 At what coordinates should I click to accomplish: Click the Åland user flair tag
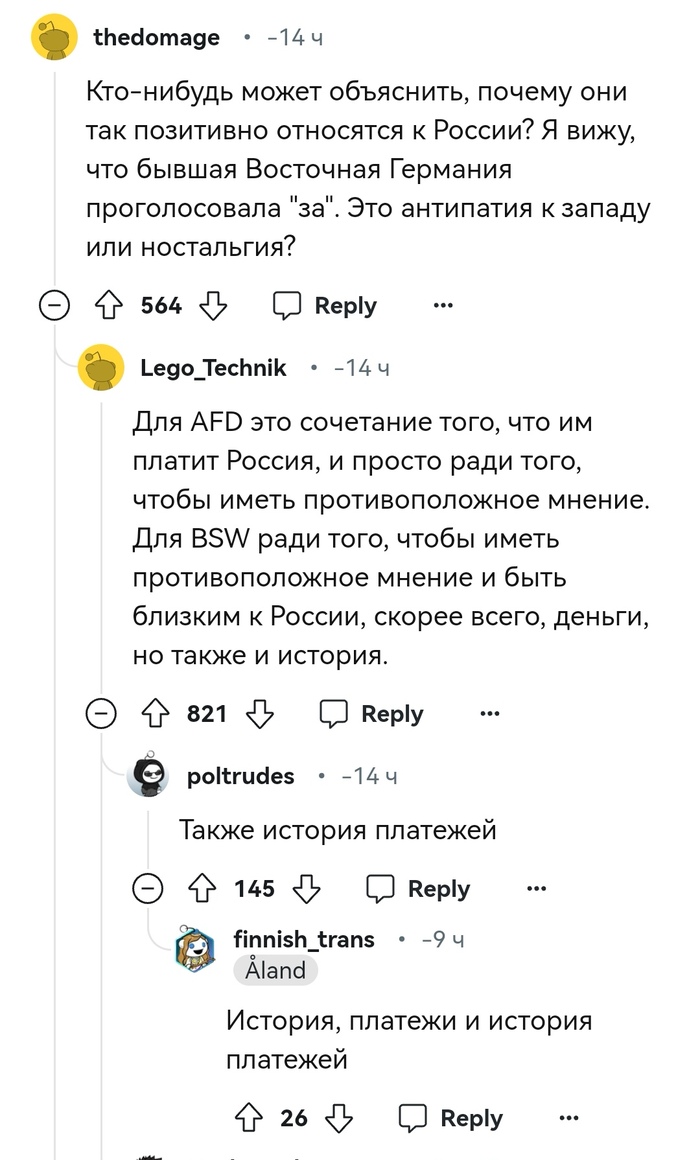275,969
